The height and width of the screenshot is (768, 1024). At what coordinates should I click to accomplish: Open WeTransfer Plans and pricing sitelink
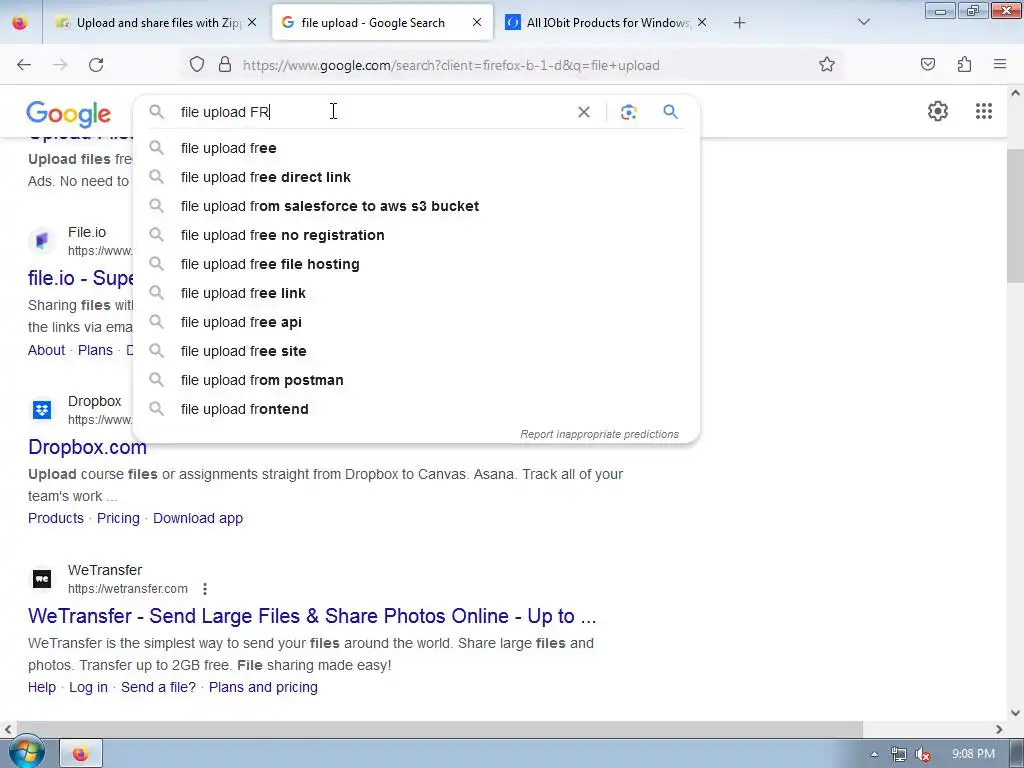(x=263, y=687)
